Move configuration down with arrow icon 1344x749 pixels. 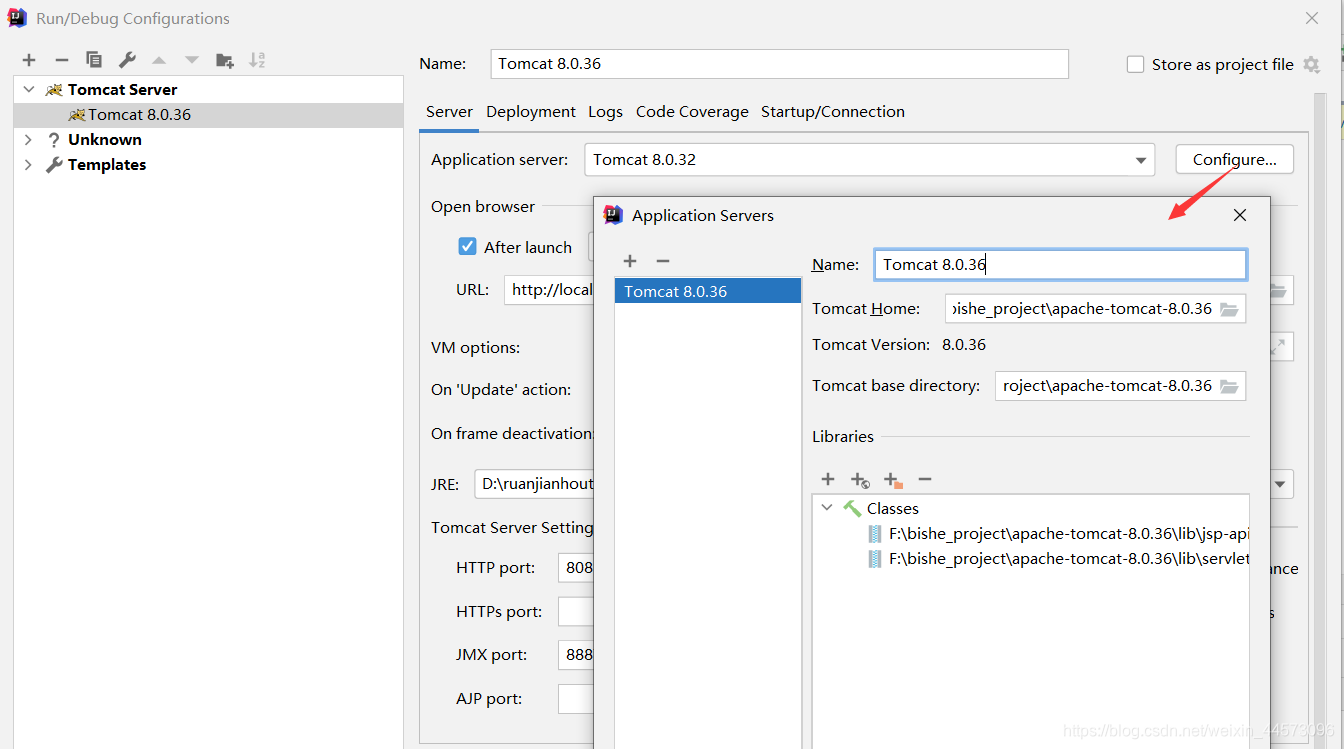coord(192,60)
